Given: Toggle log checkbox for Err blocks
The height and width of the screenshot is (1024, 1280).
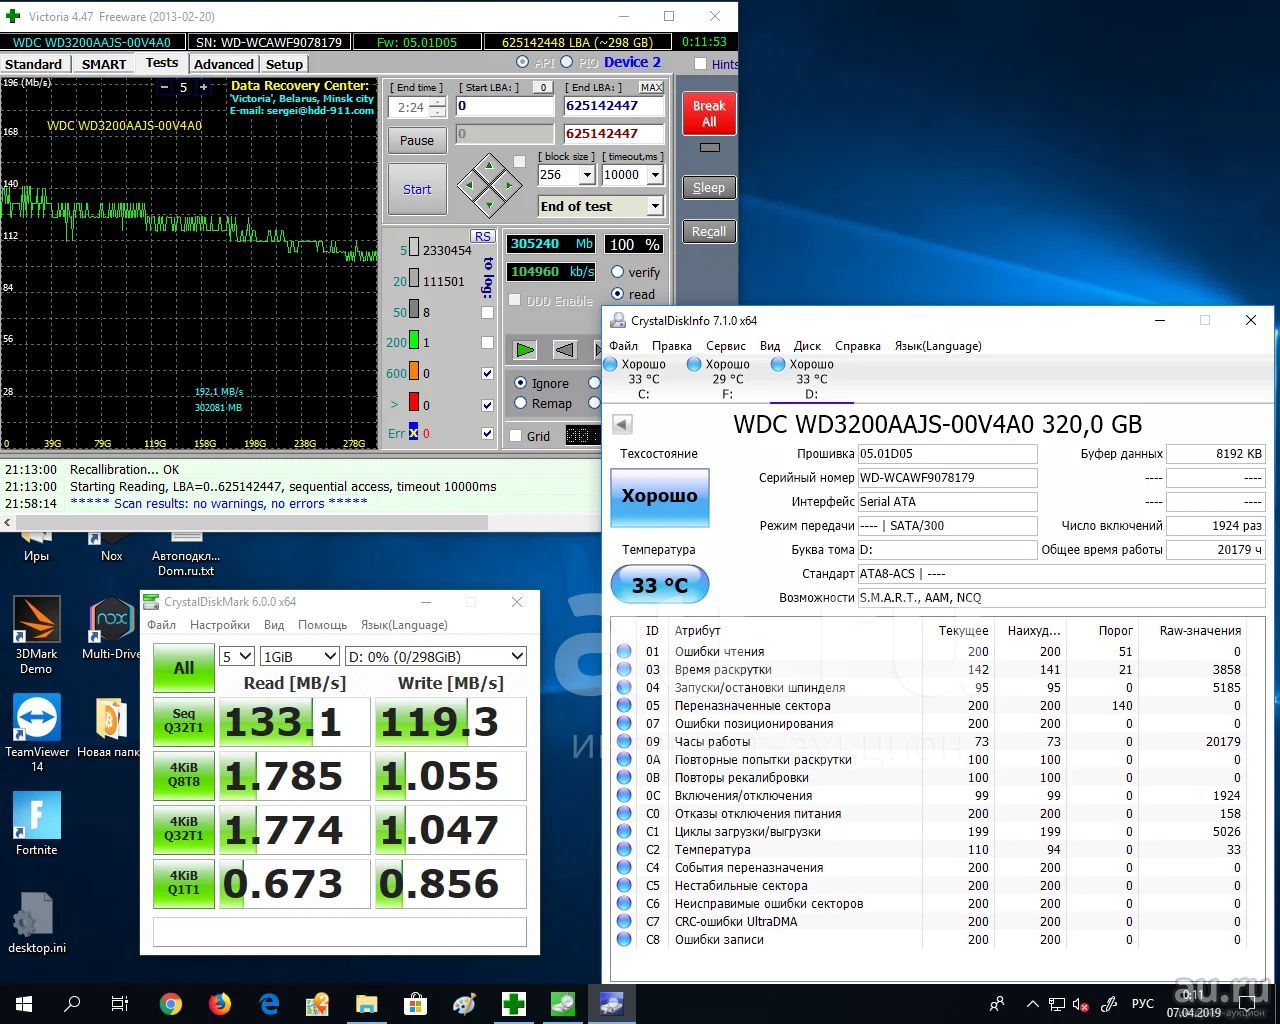Looking at the screenshot, I should coord(487,434).
